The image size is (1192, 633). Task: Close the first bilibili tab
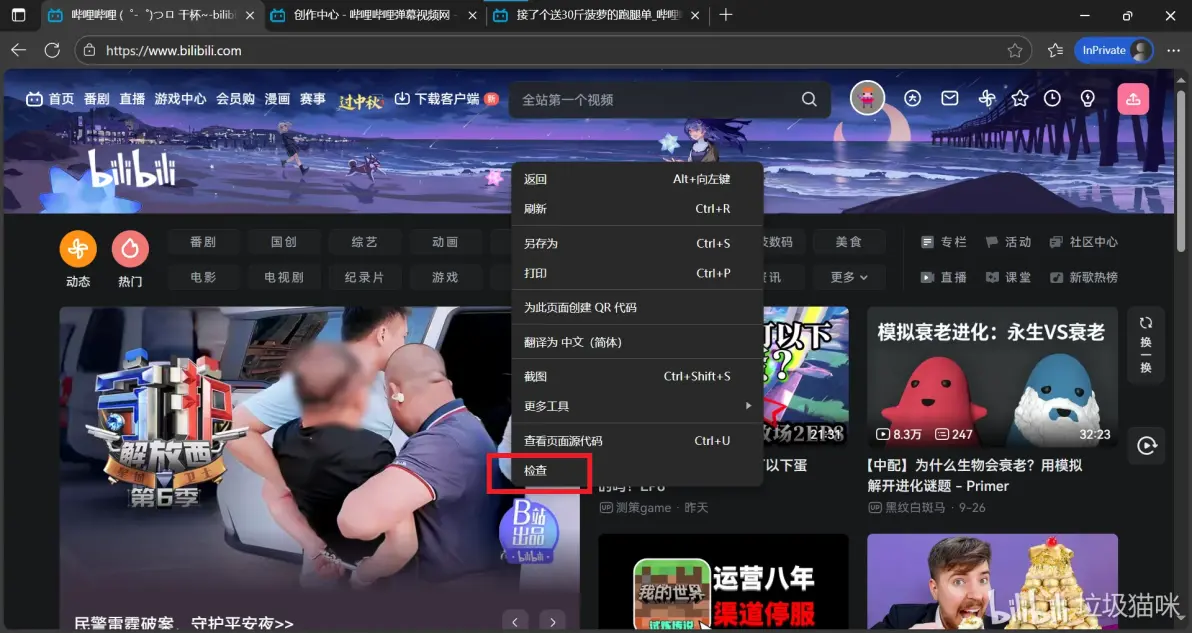[x=249, y=15]
